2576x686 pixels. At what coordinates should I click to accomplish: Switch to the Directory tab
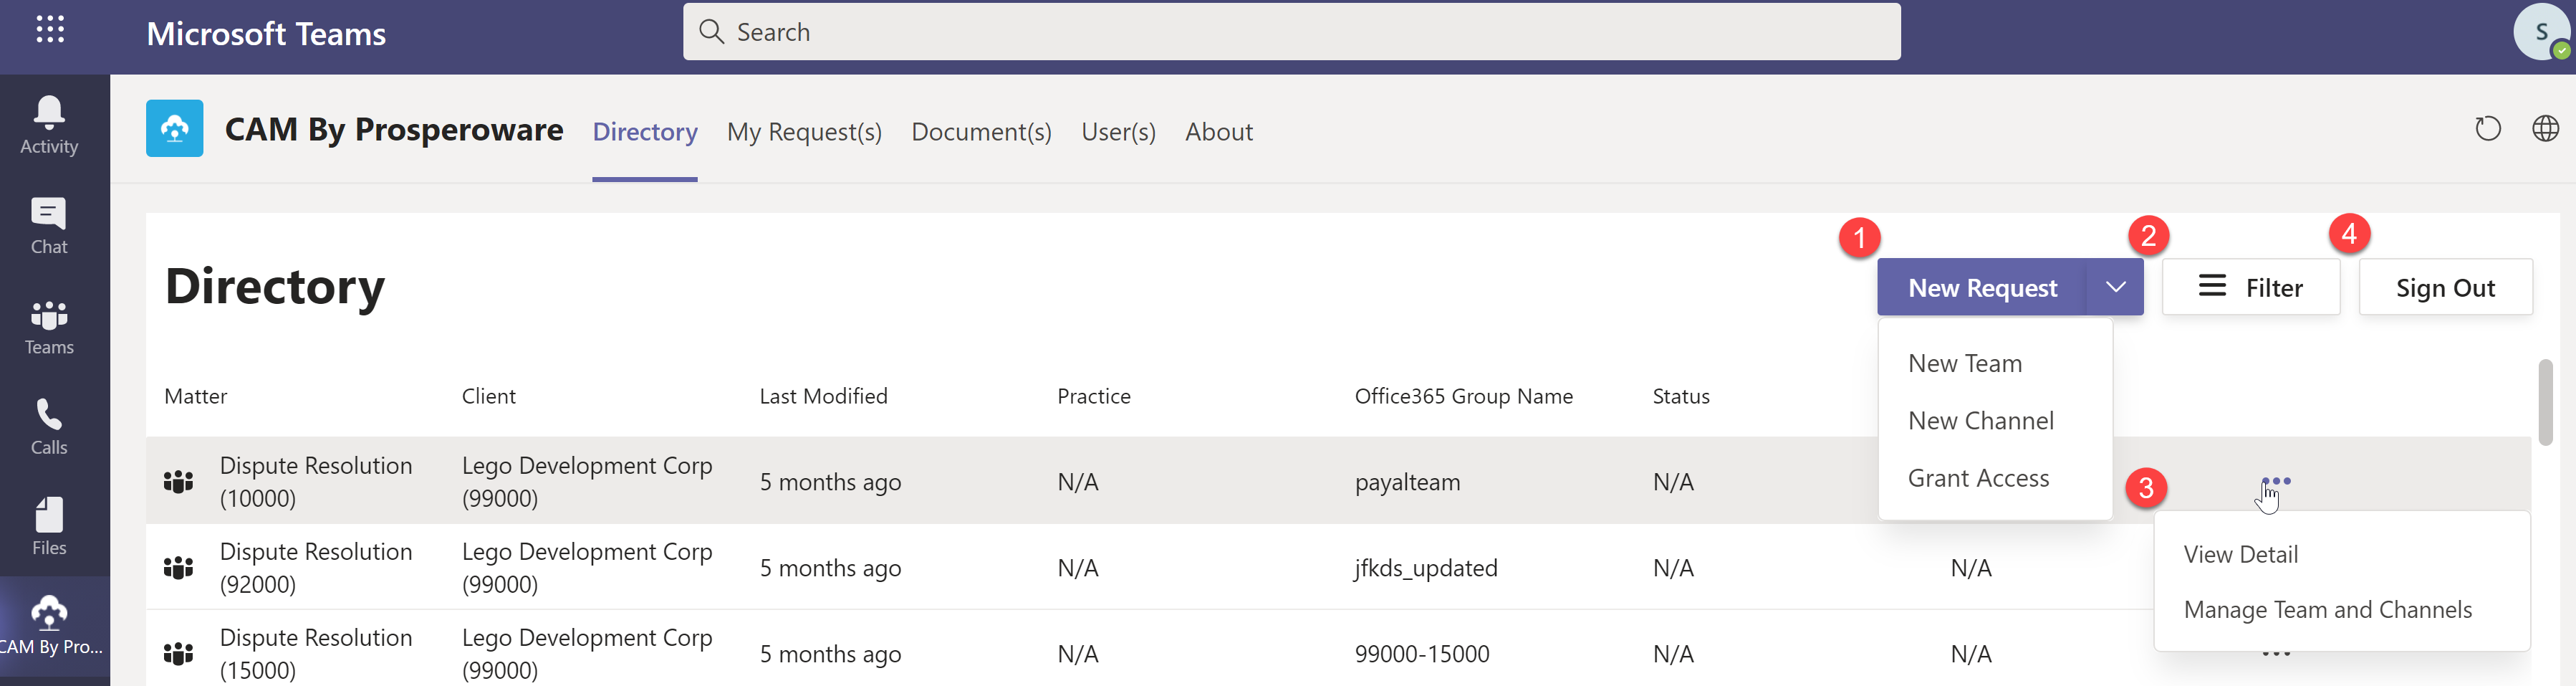(645, 132)
